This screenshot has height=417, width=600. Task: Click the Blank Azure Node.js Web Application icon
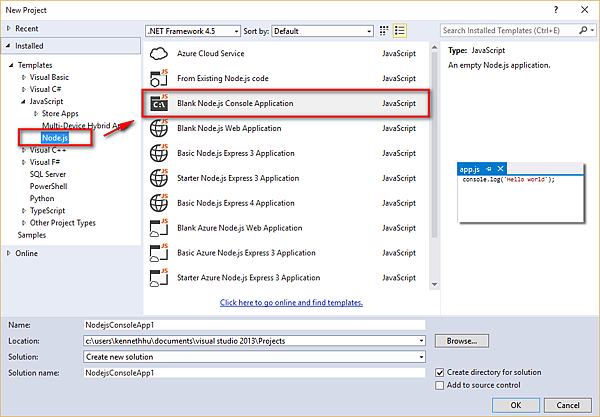pos(159,228)
